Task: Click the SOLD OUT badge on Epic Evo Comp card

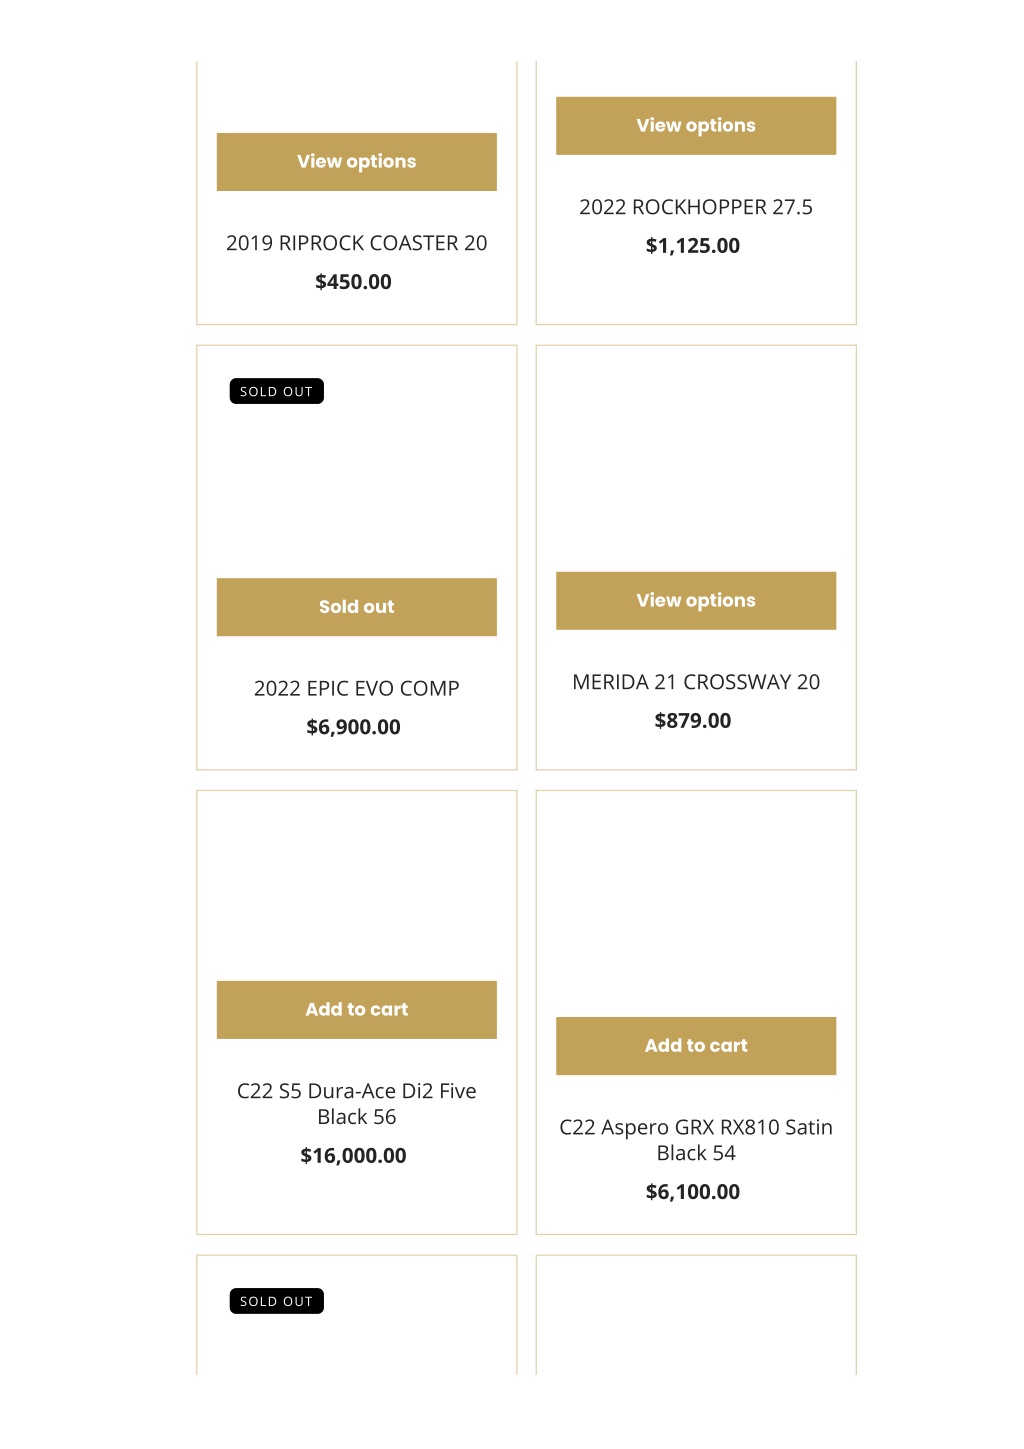Action: 277,391
